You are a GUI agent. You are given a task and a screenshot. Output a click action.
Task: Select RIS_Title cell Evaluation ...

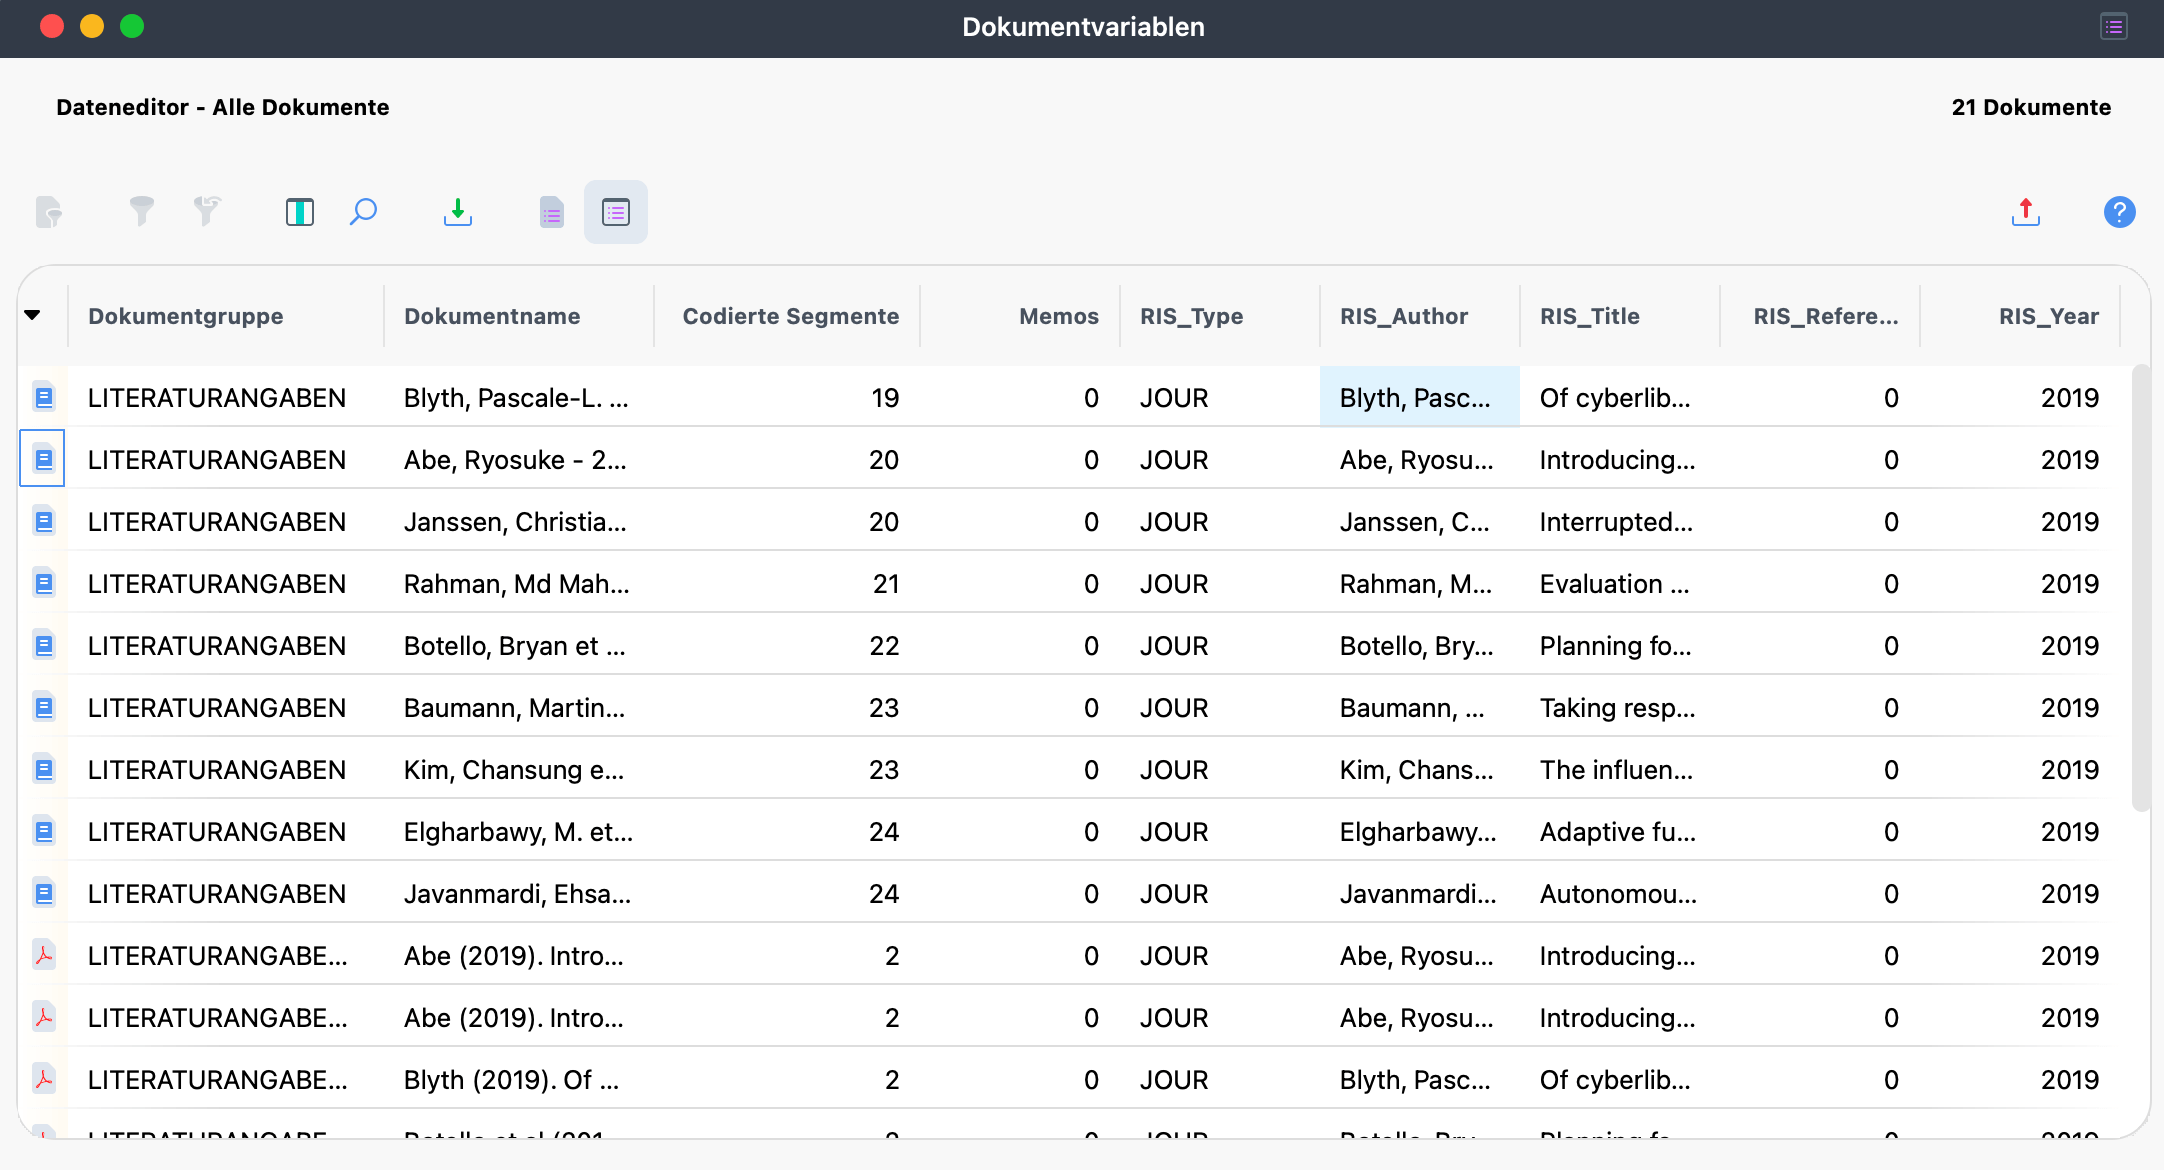1620,583
